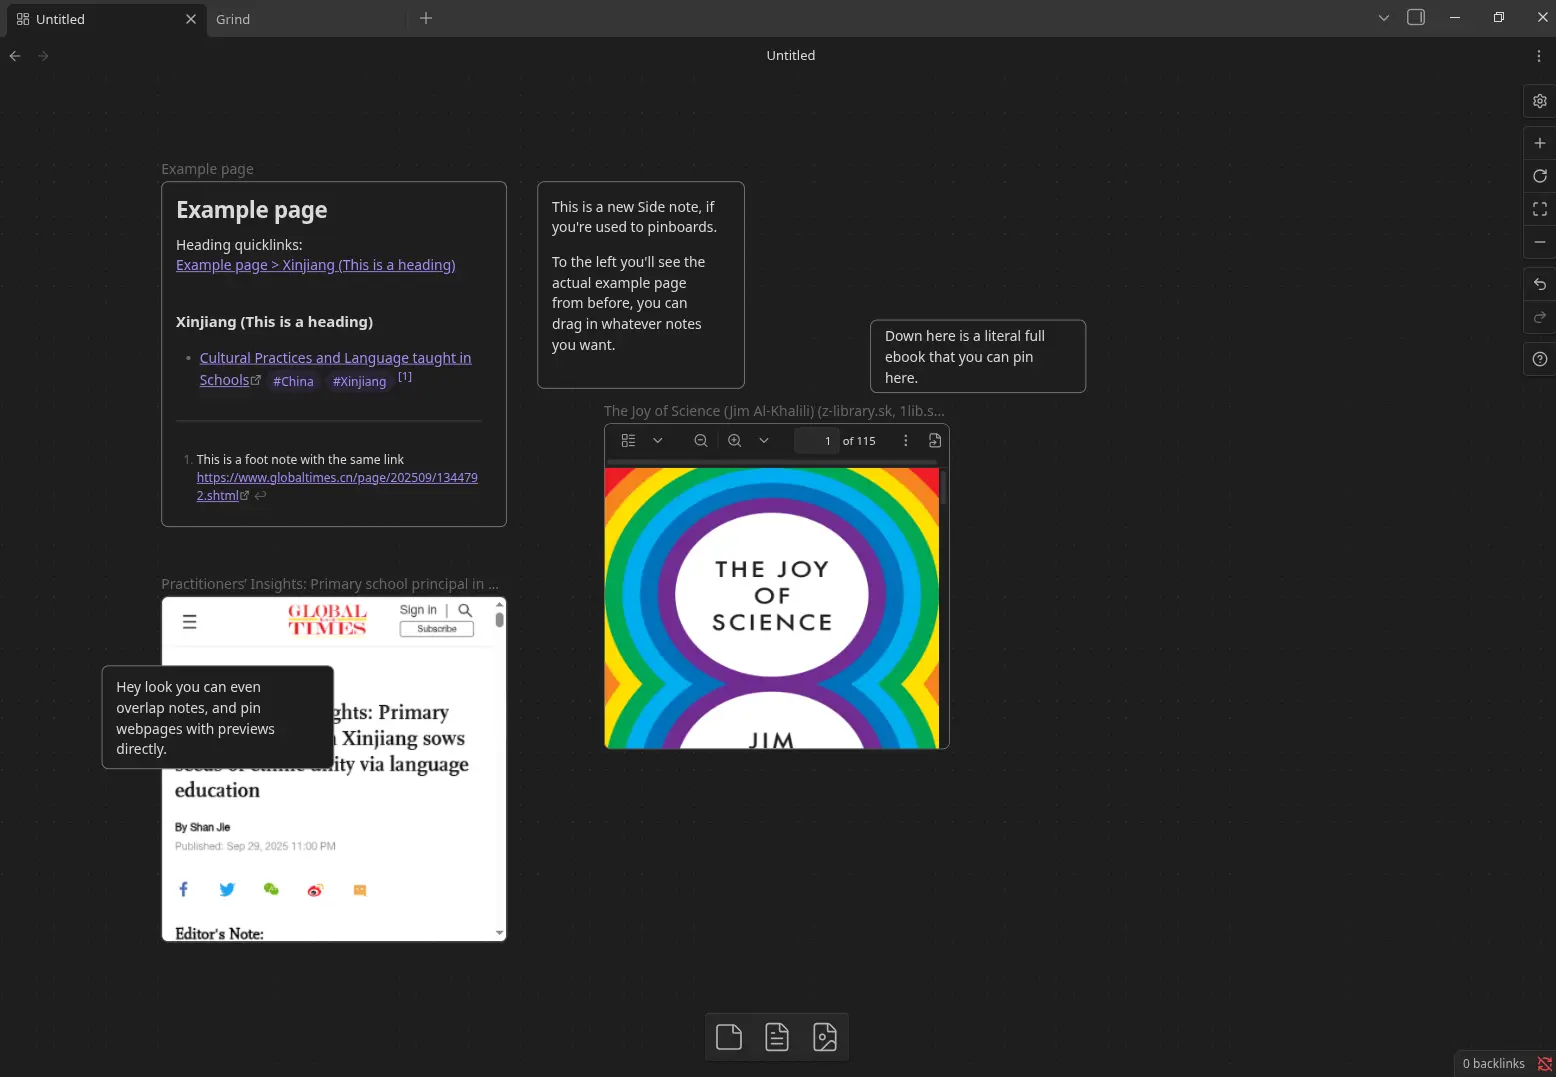Select the 'Down here is a literal full ebook' card
This screenshot has height=1077, width=1556.
click(978, 356)
